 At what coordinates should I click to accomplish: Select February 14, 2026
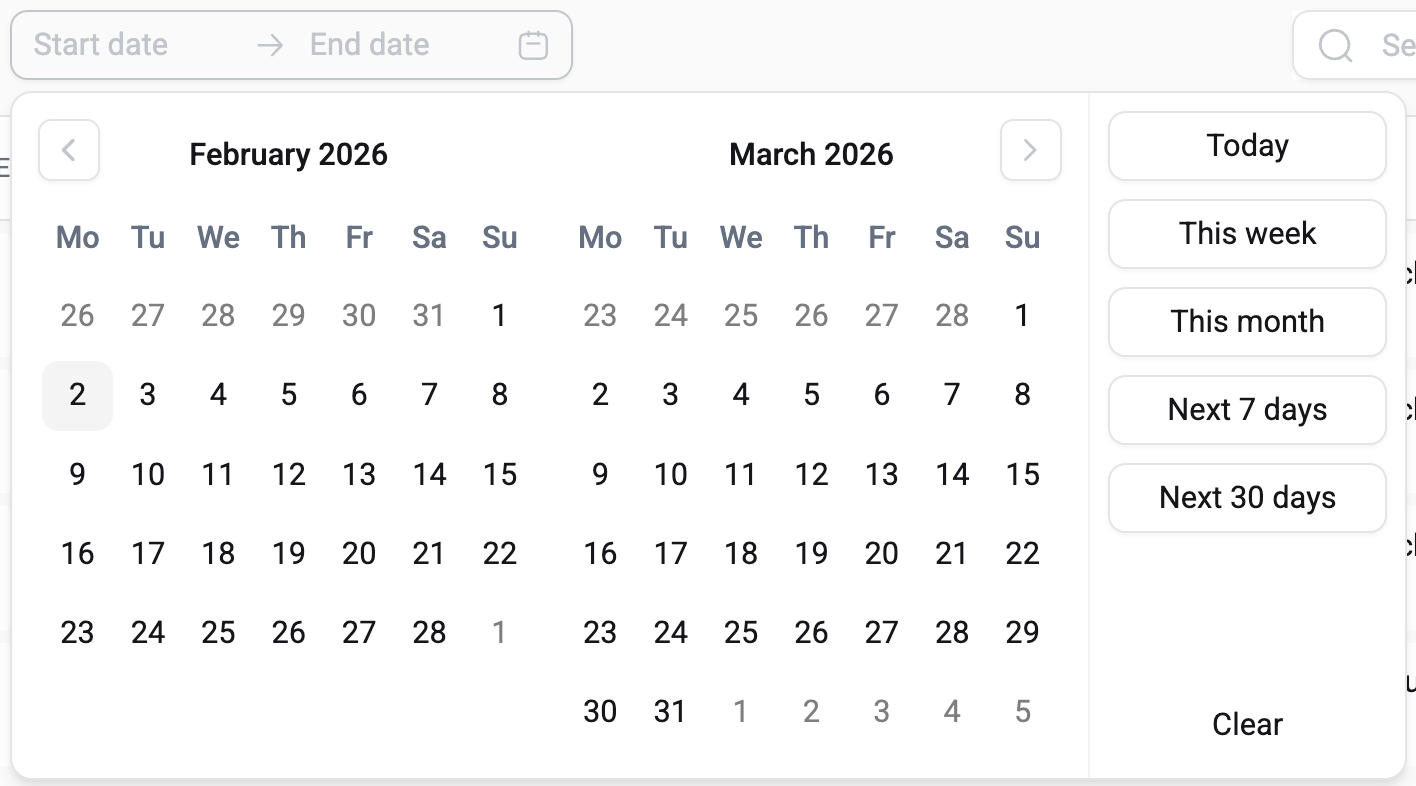[429, 474]
